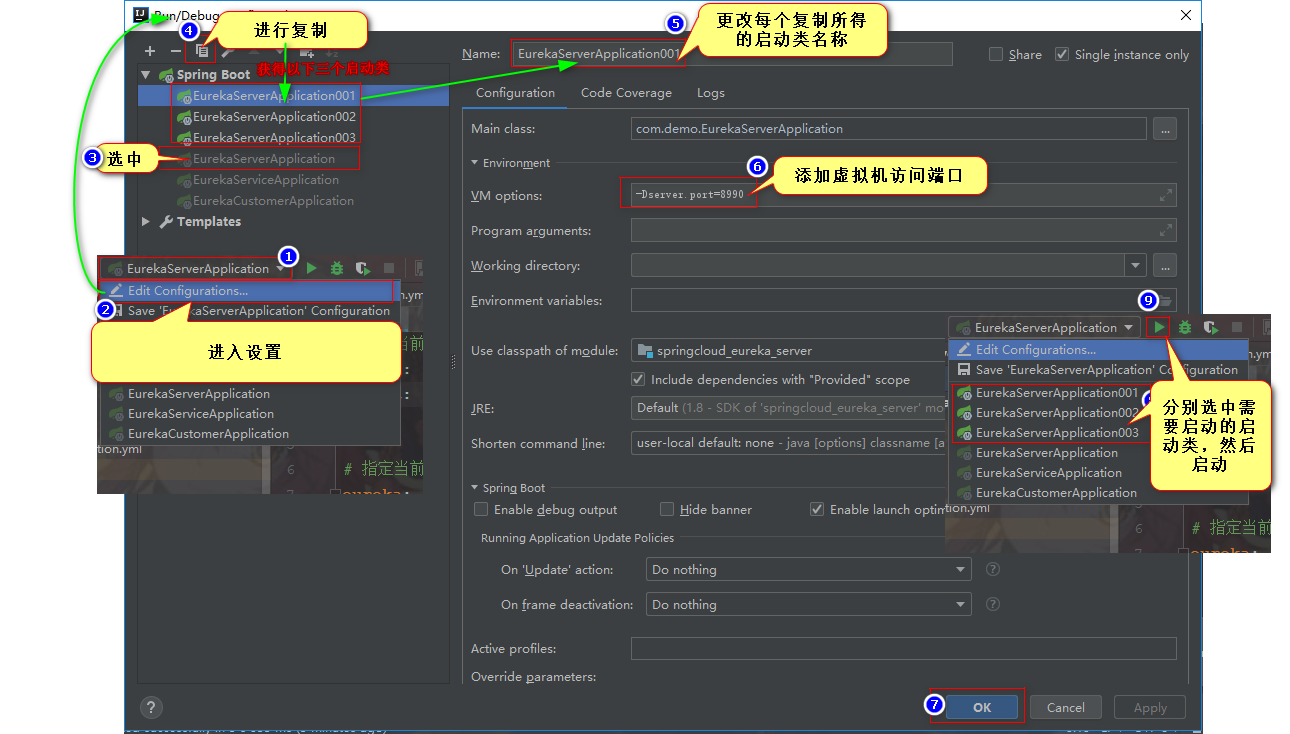Image resolution: width=1290 pixels, height=734 pixels.
Task: Open help for the On frame deactivation setting
Action: [x=993, y=604]
